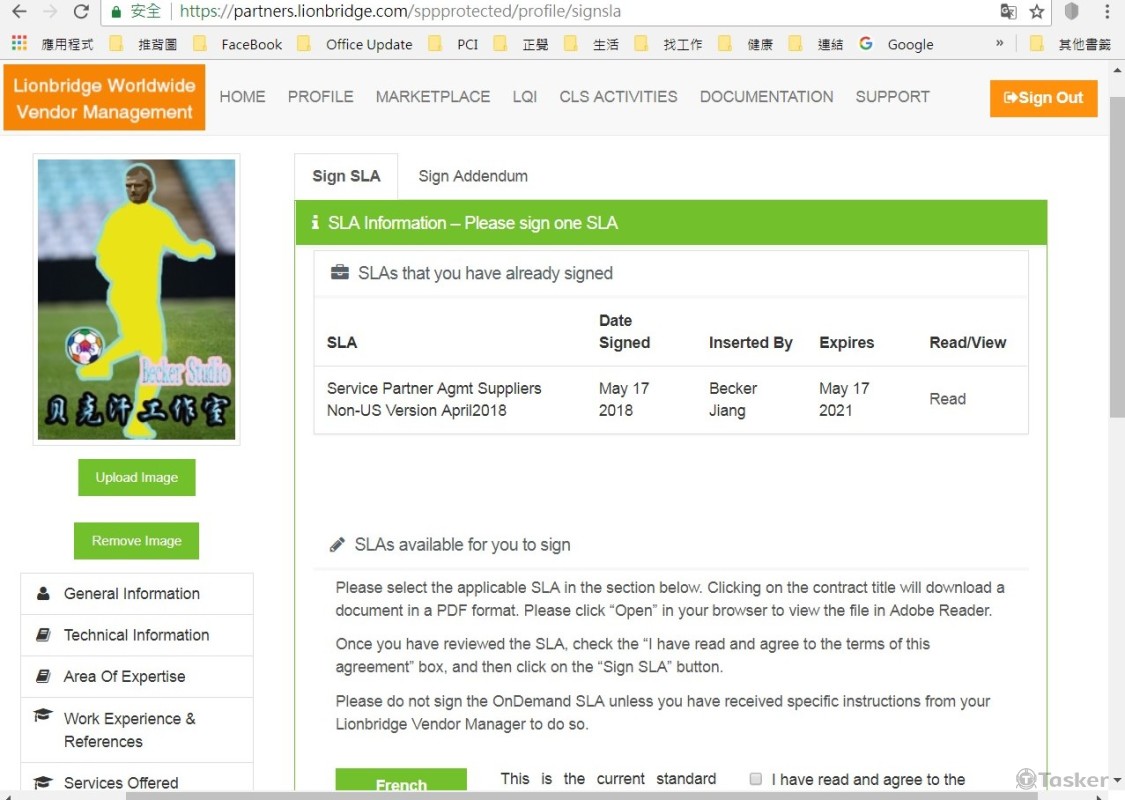Switch to the Sign Addendum tab

473,176
